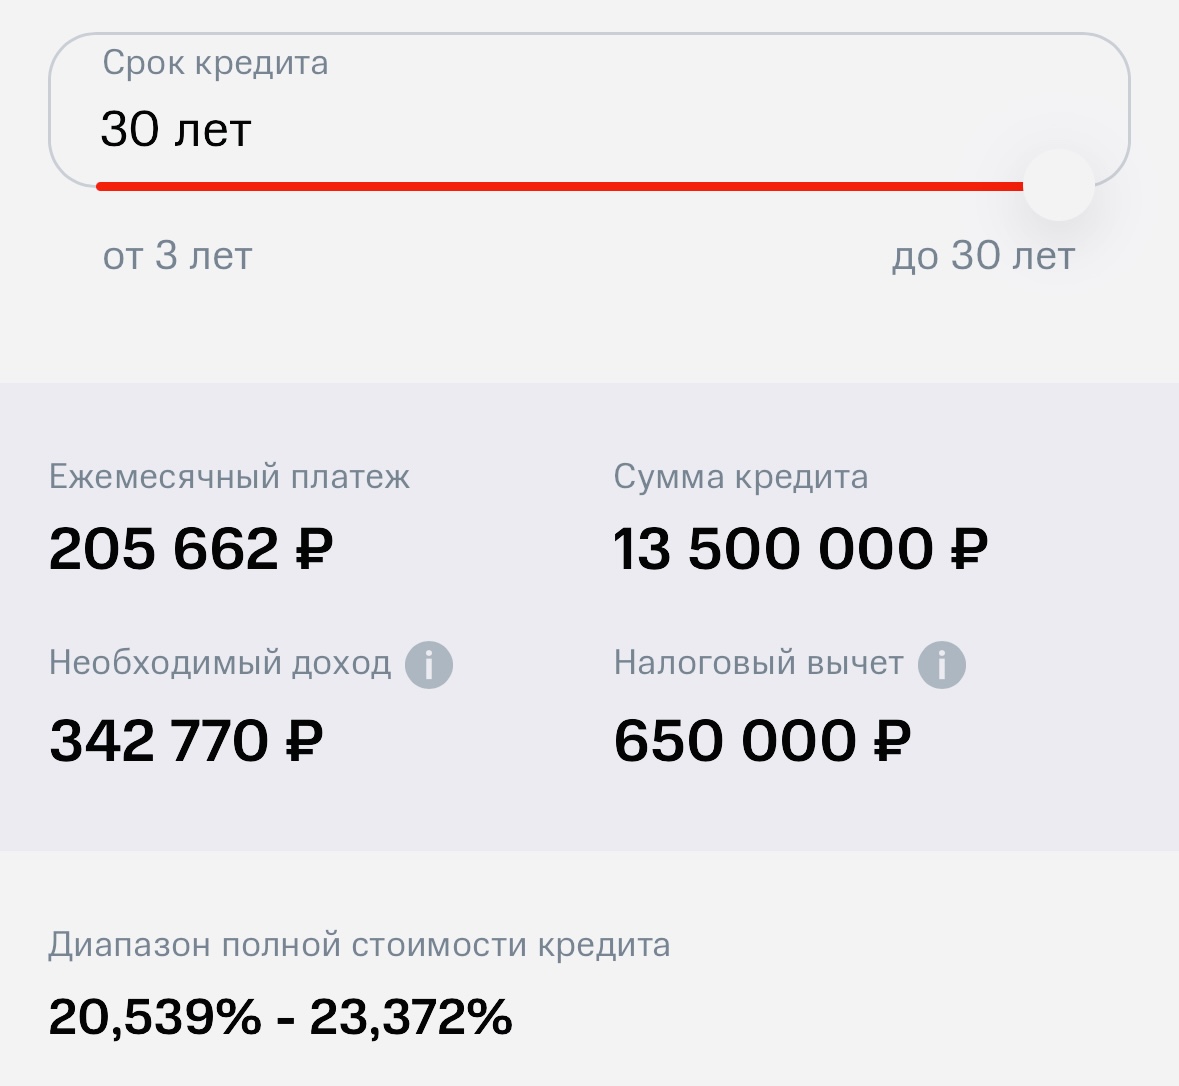
Task: Select the 13 500 000 ₽ loan amount
Action: point(801,548)
